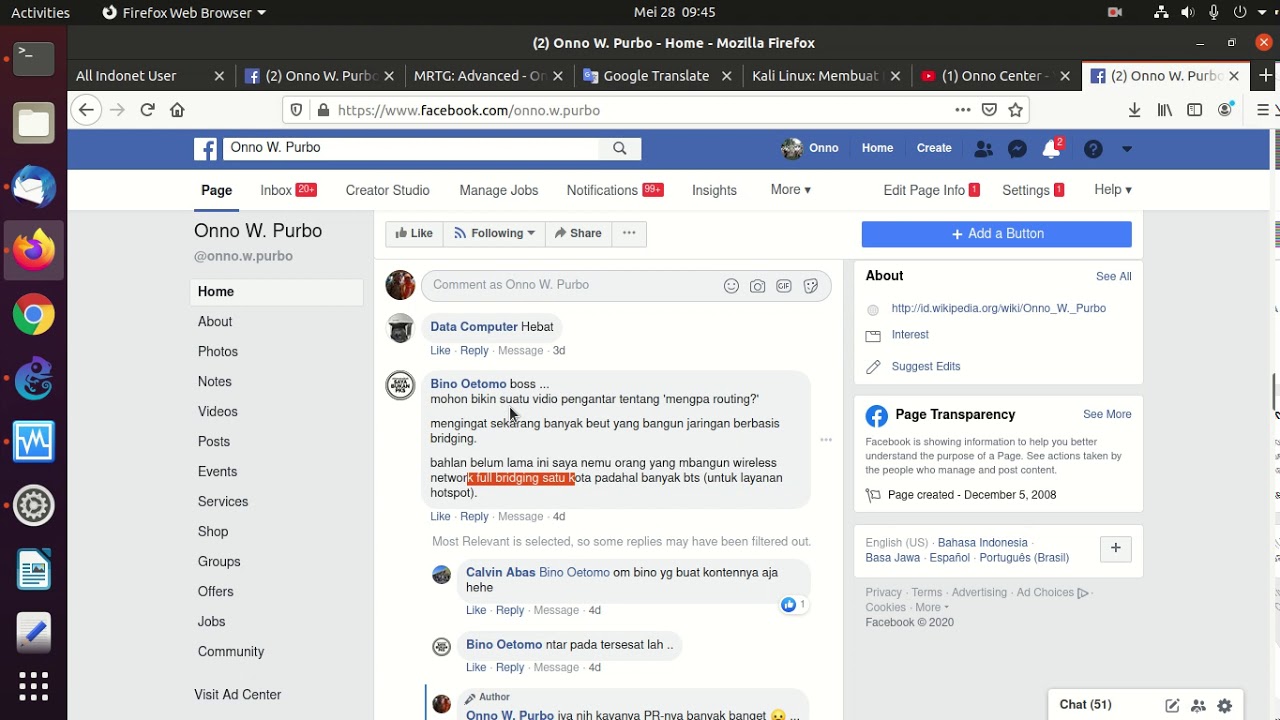
Task: Open the Quick Help question mark icon
Action: 1093,149
